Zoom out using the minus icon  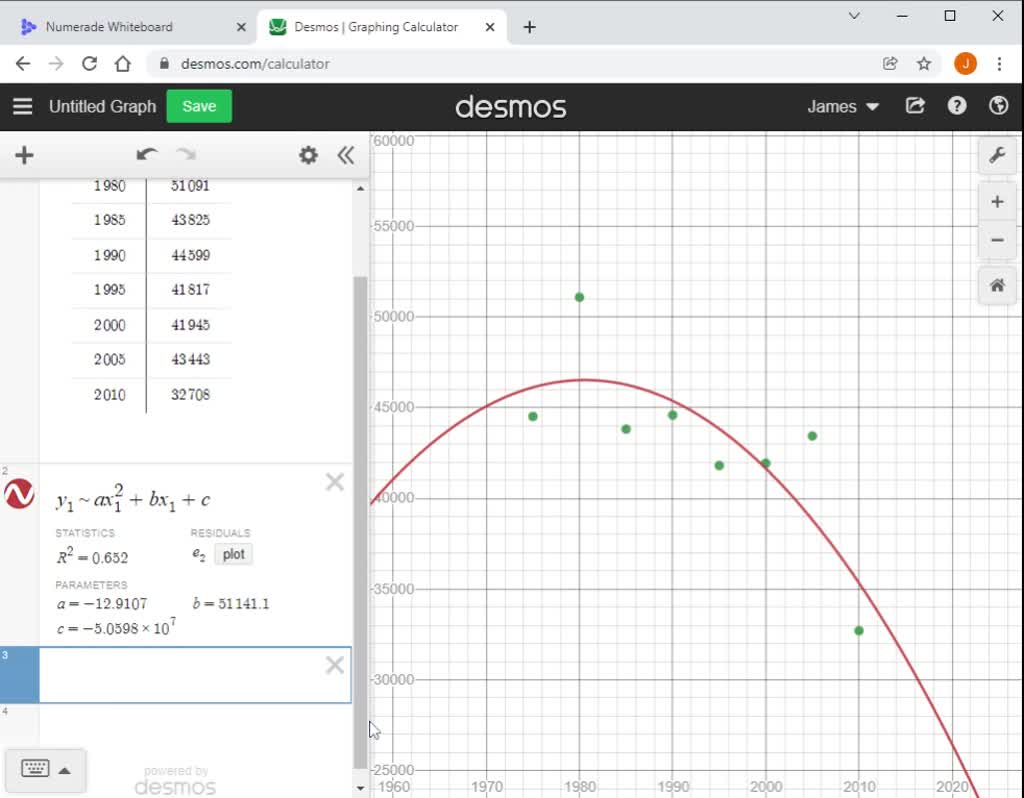click(996, 240)
